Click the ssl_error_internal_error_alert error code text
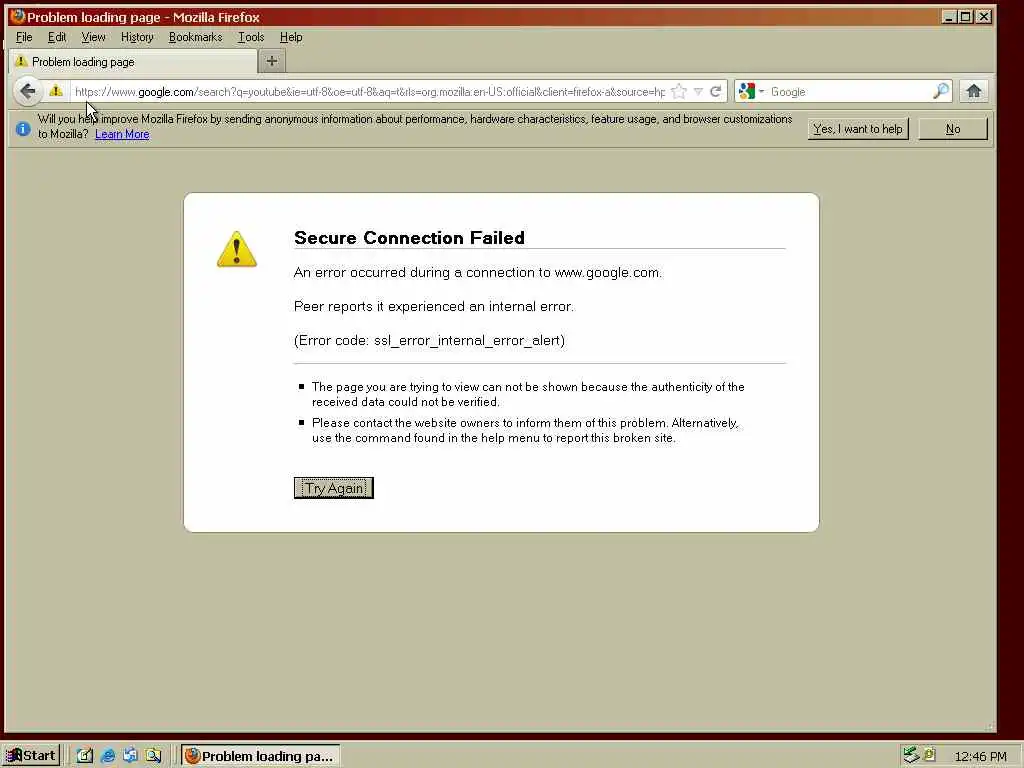 pos(467,340)
